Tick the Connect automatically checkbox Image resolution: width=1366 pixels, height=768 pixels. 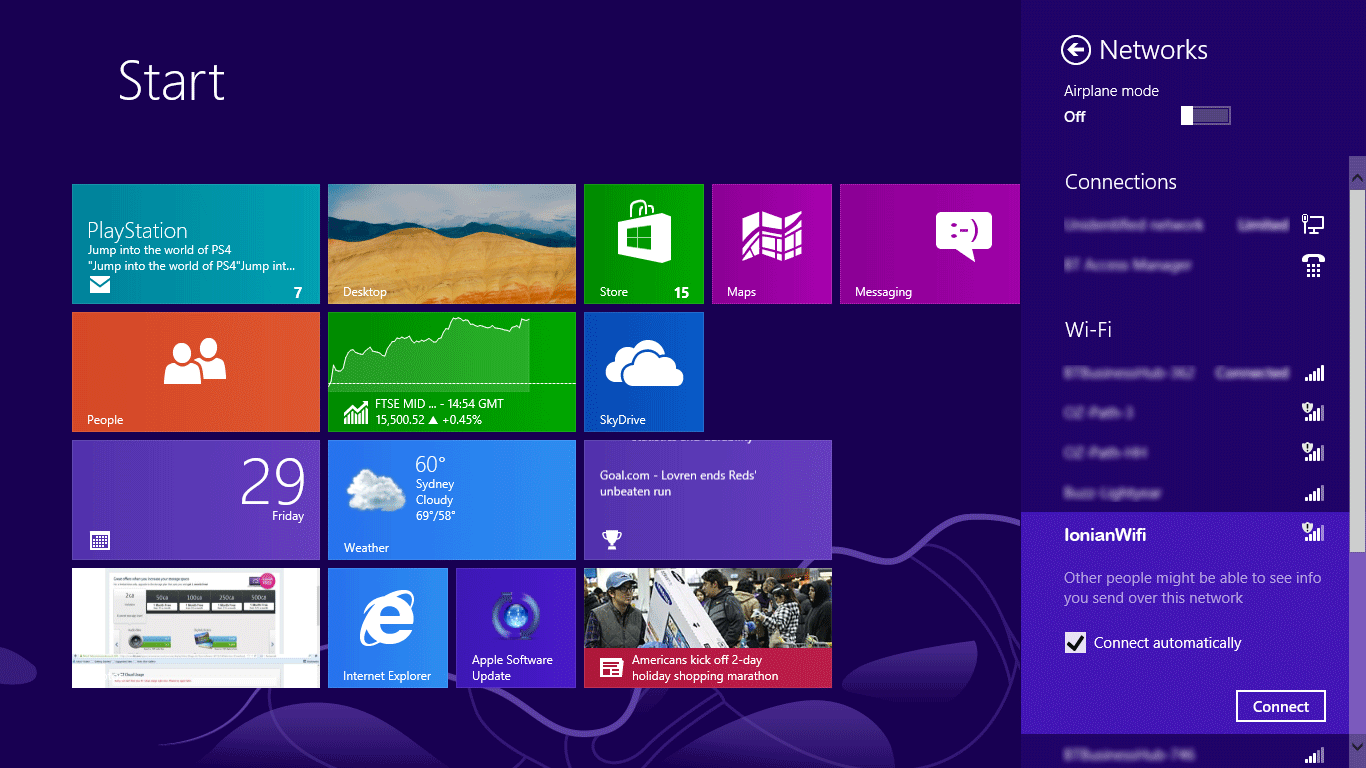[x=1075, y=643]
